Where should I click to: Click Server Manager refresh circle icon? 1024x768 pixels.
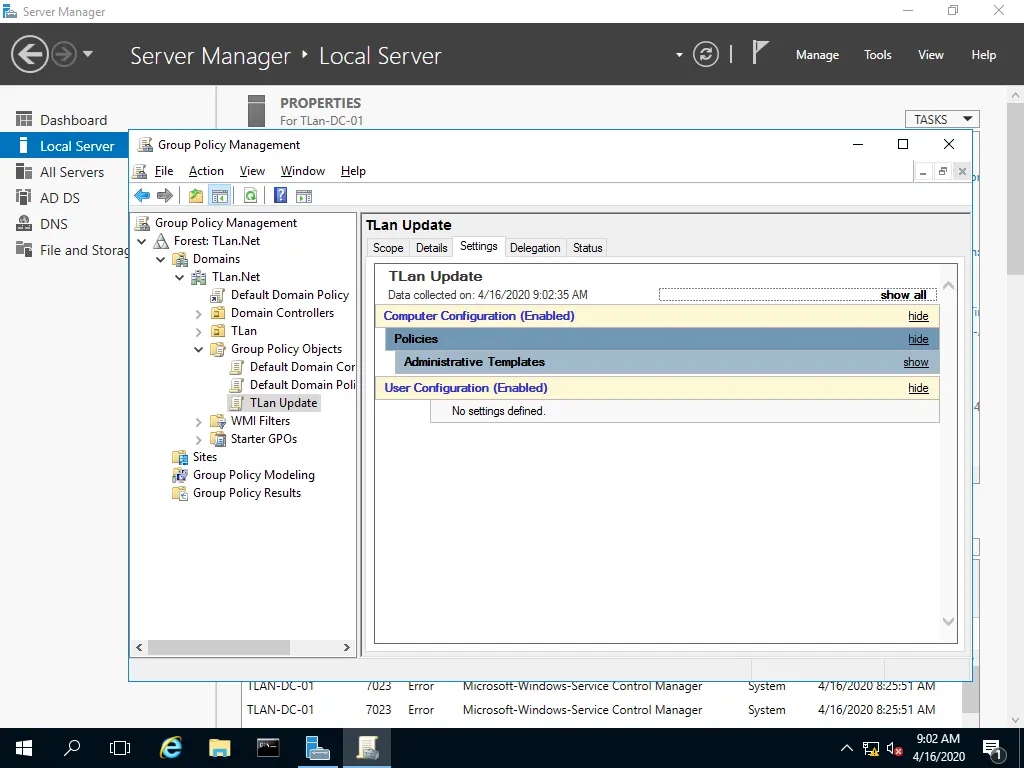pos(705,54)
